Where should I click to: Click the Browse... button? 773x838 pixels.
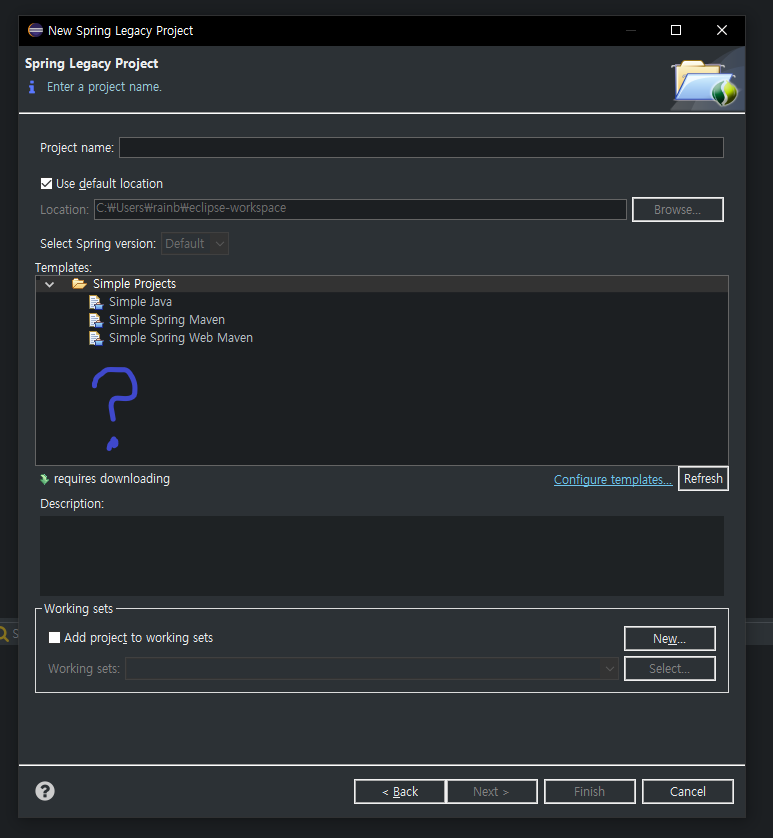click(677, 210)
